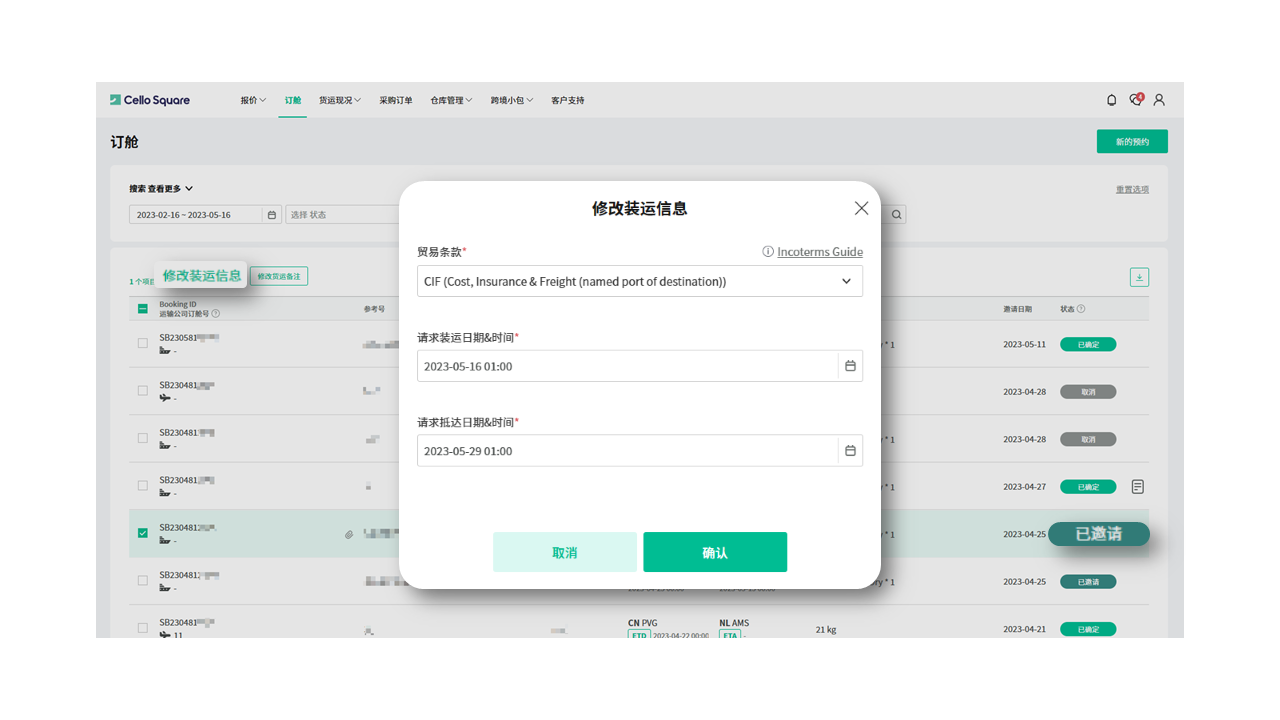
Task: Click calendar icon in 请求抵达日期 field
Action: pyautogui.click(x=850, y=451)
